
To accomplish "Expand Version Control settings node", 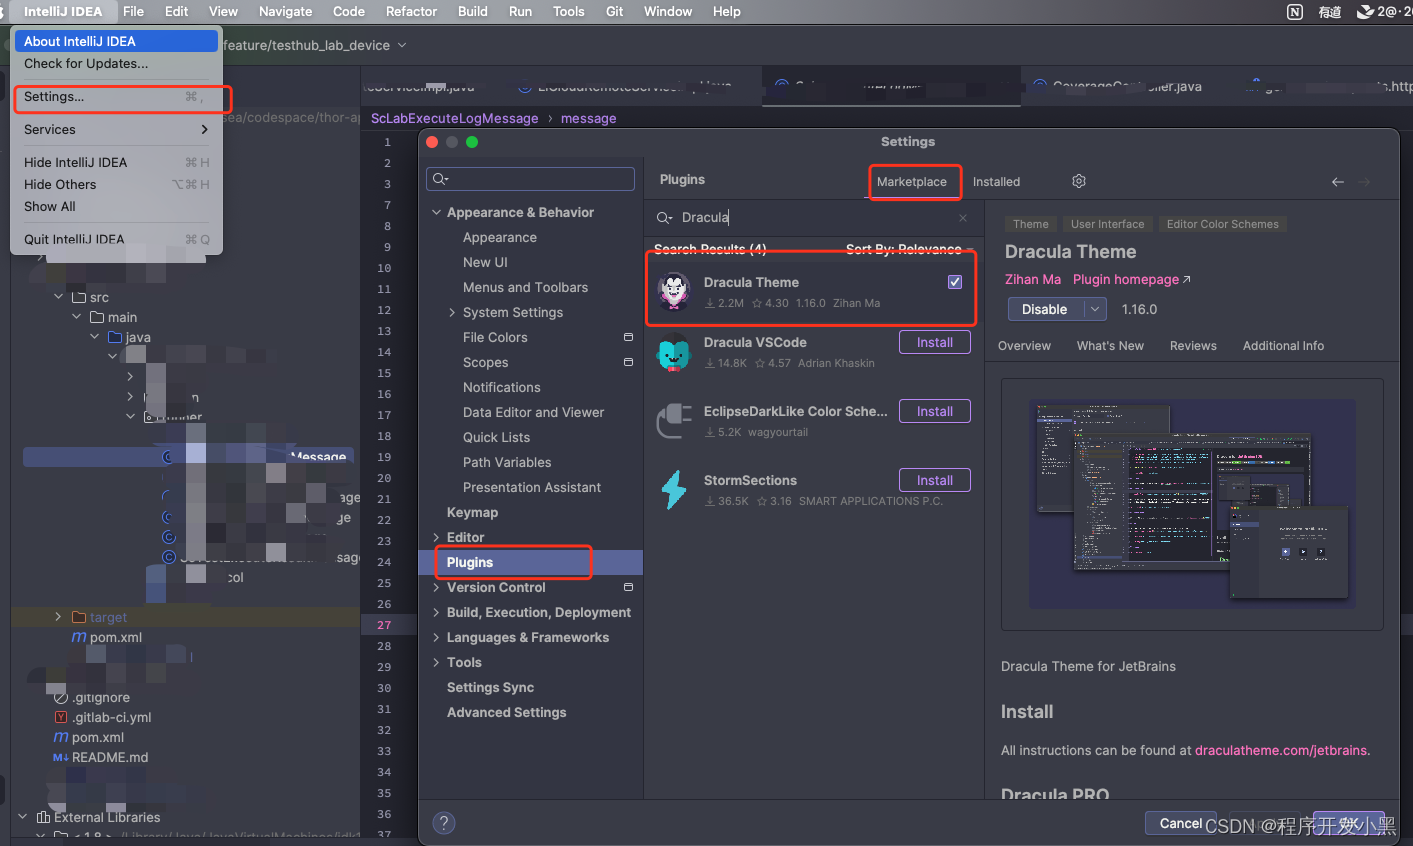I will coord(436,587).
